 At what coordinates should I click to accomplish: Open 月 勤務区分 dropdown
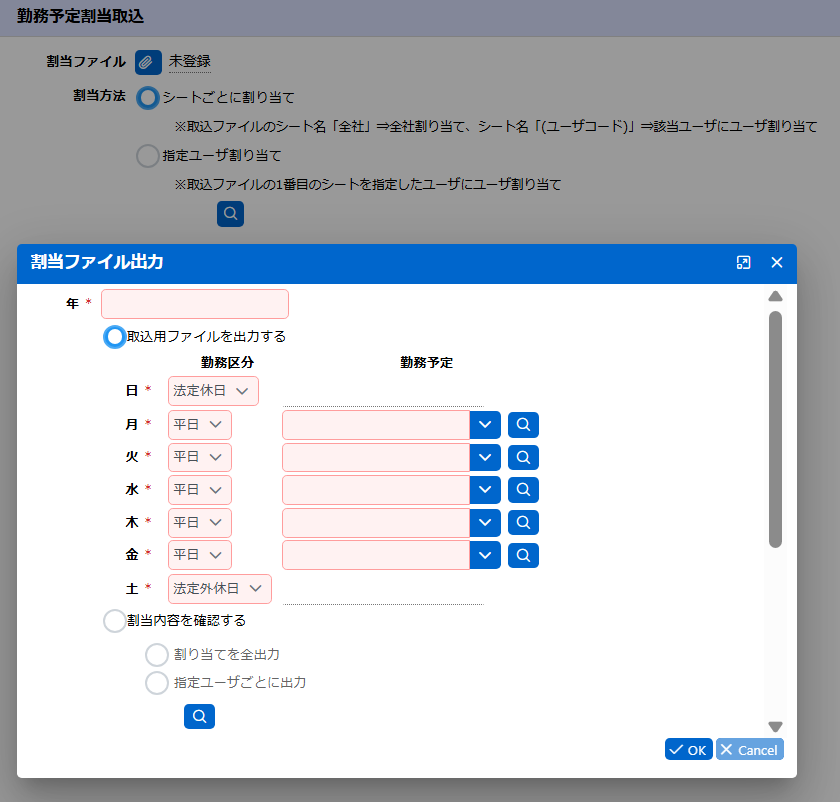(200, 425)
